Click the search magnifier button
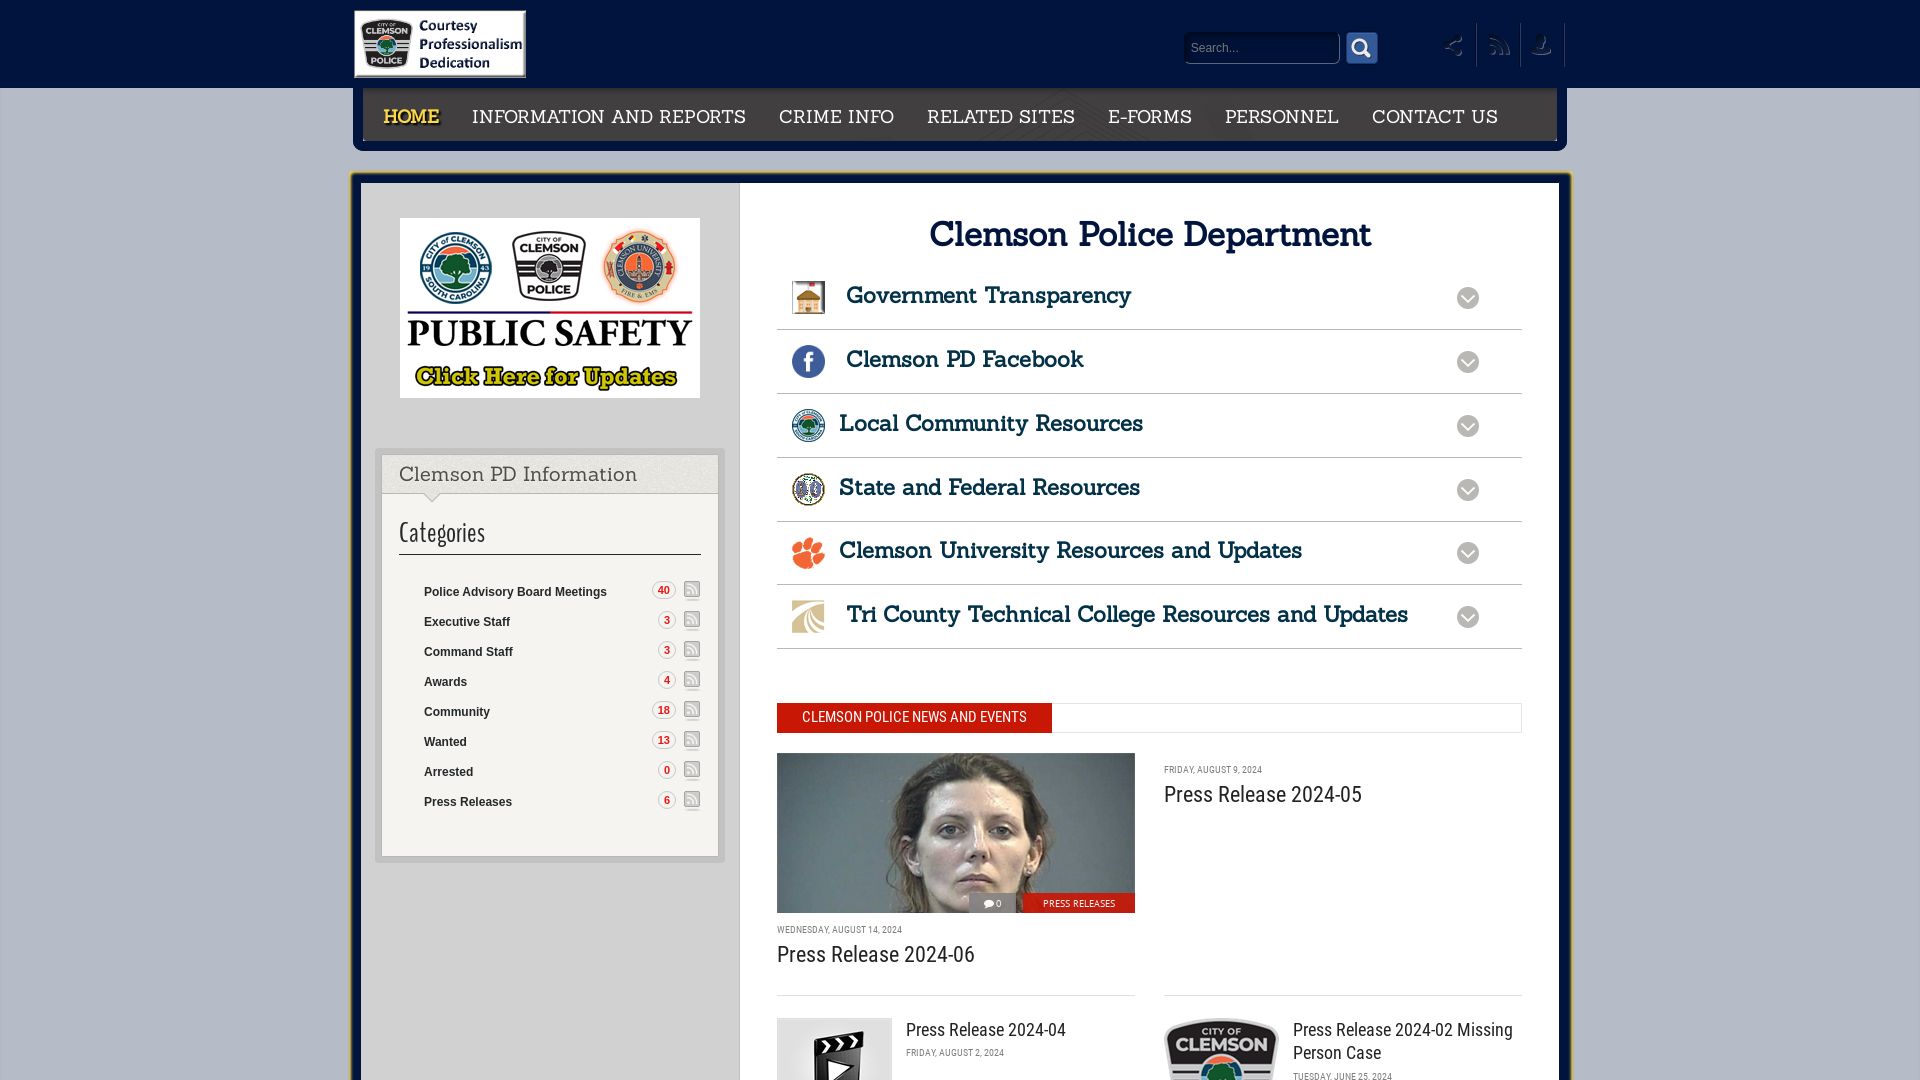The image size is (1920, 1080). point(1361,48)
